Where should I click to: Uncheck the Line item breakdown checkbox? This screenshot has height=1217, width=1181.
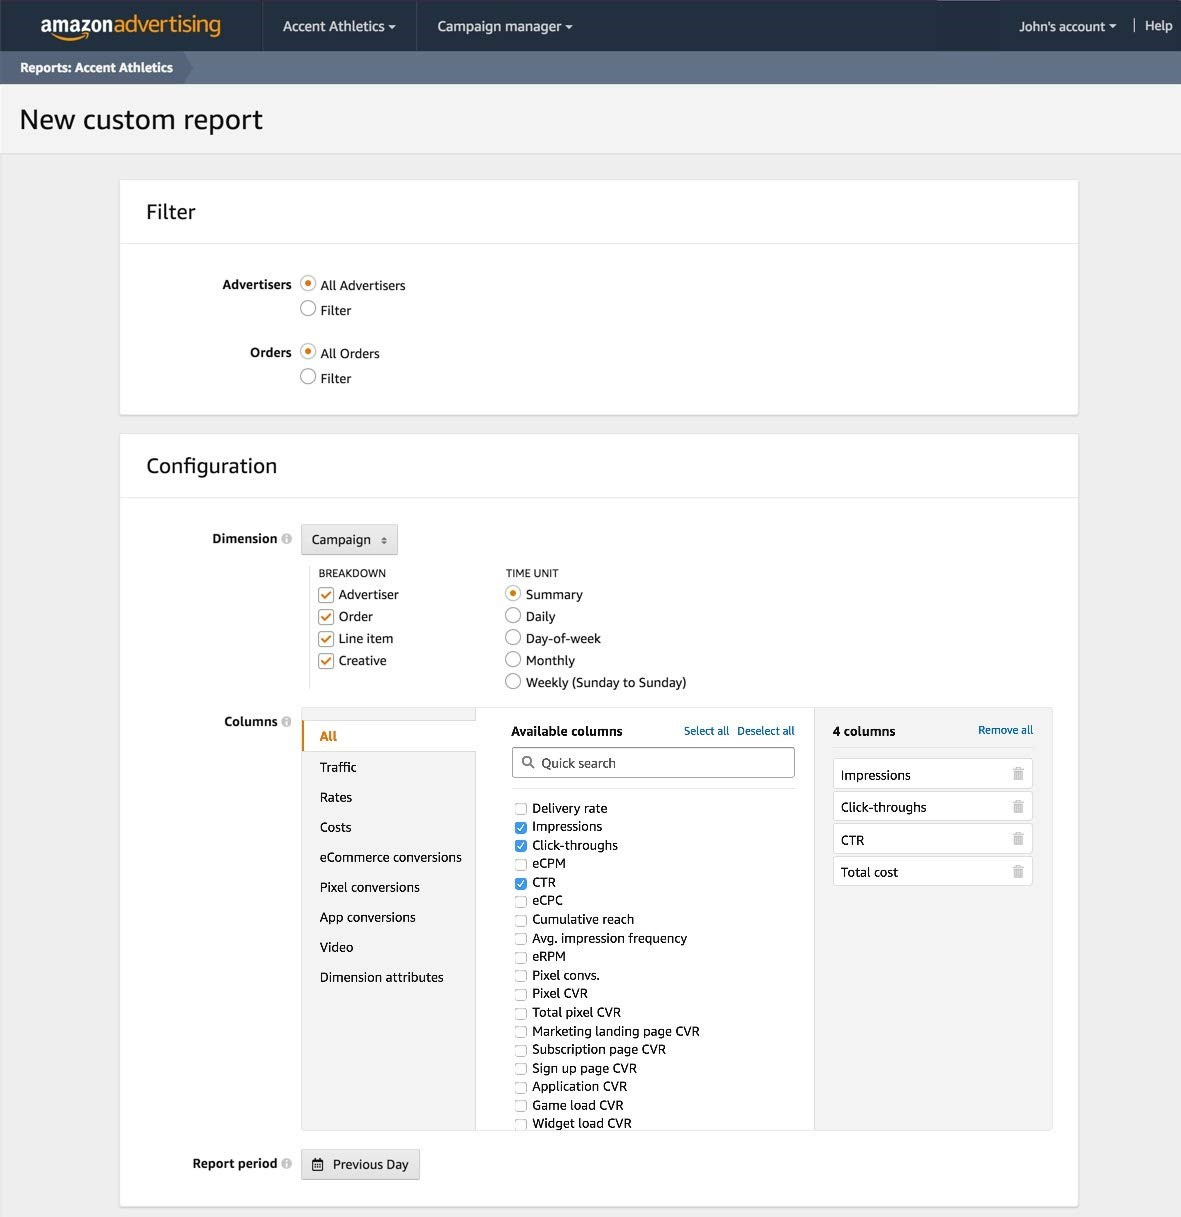326,639
